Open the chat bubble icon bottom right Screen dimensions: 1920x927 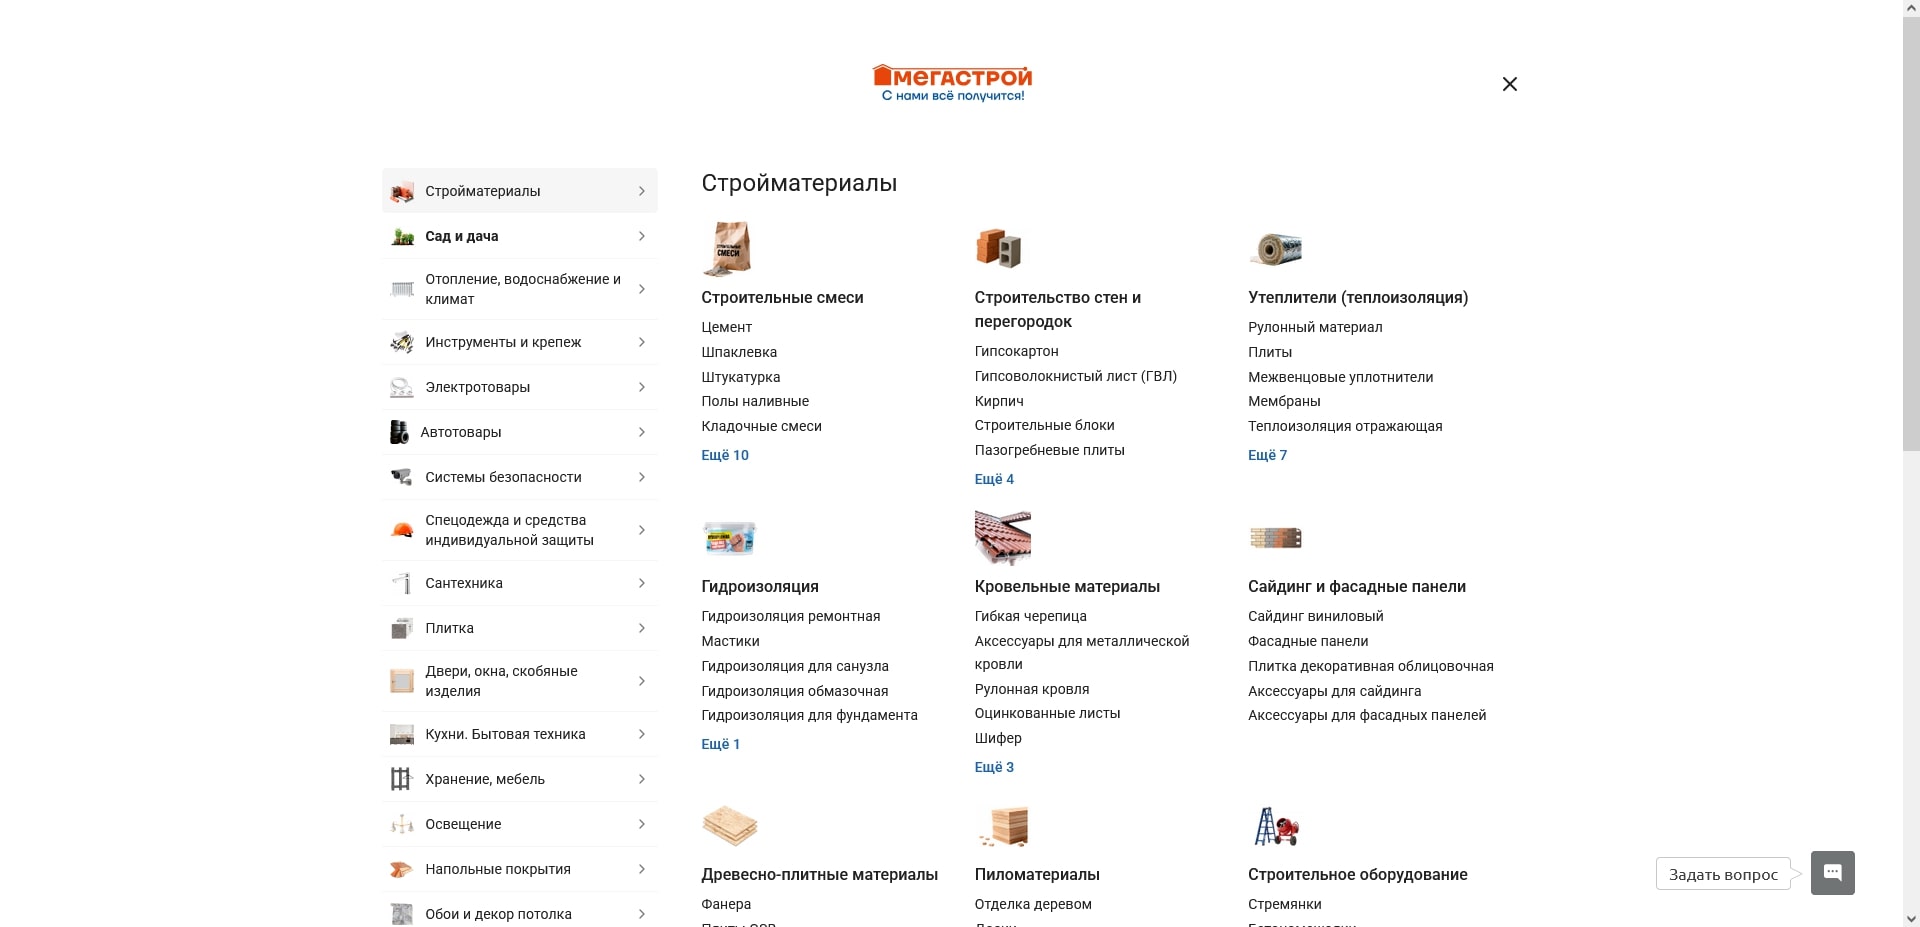[1833, 872]
